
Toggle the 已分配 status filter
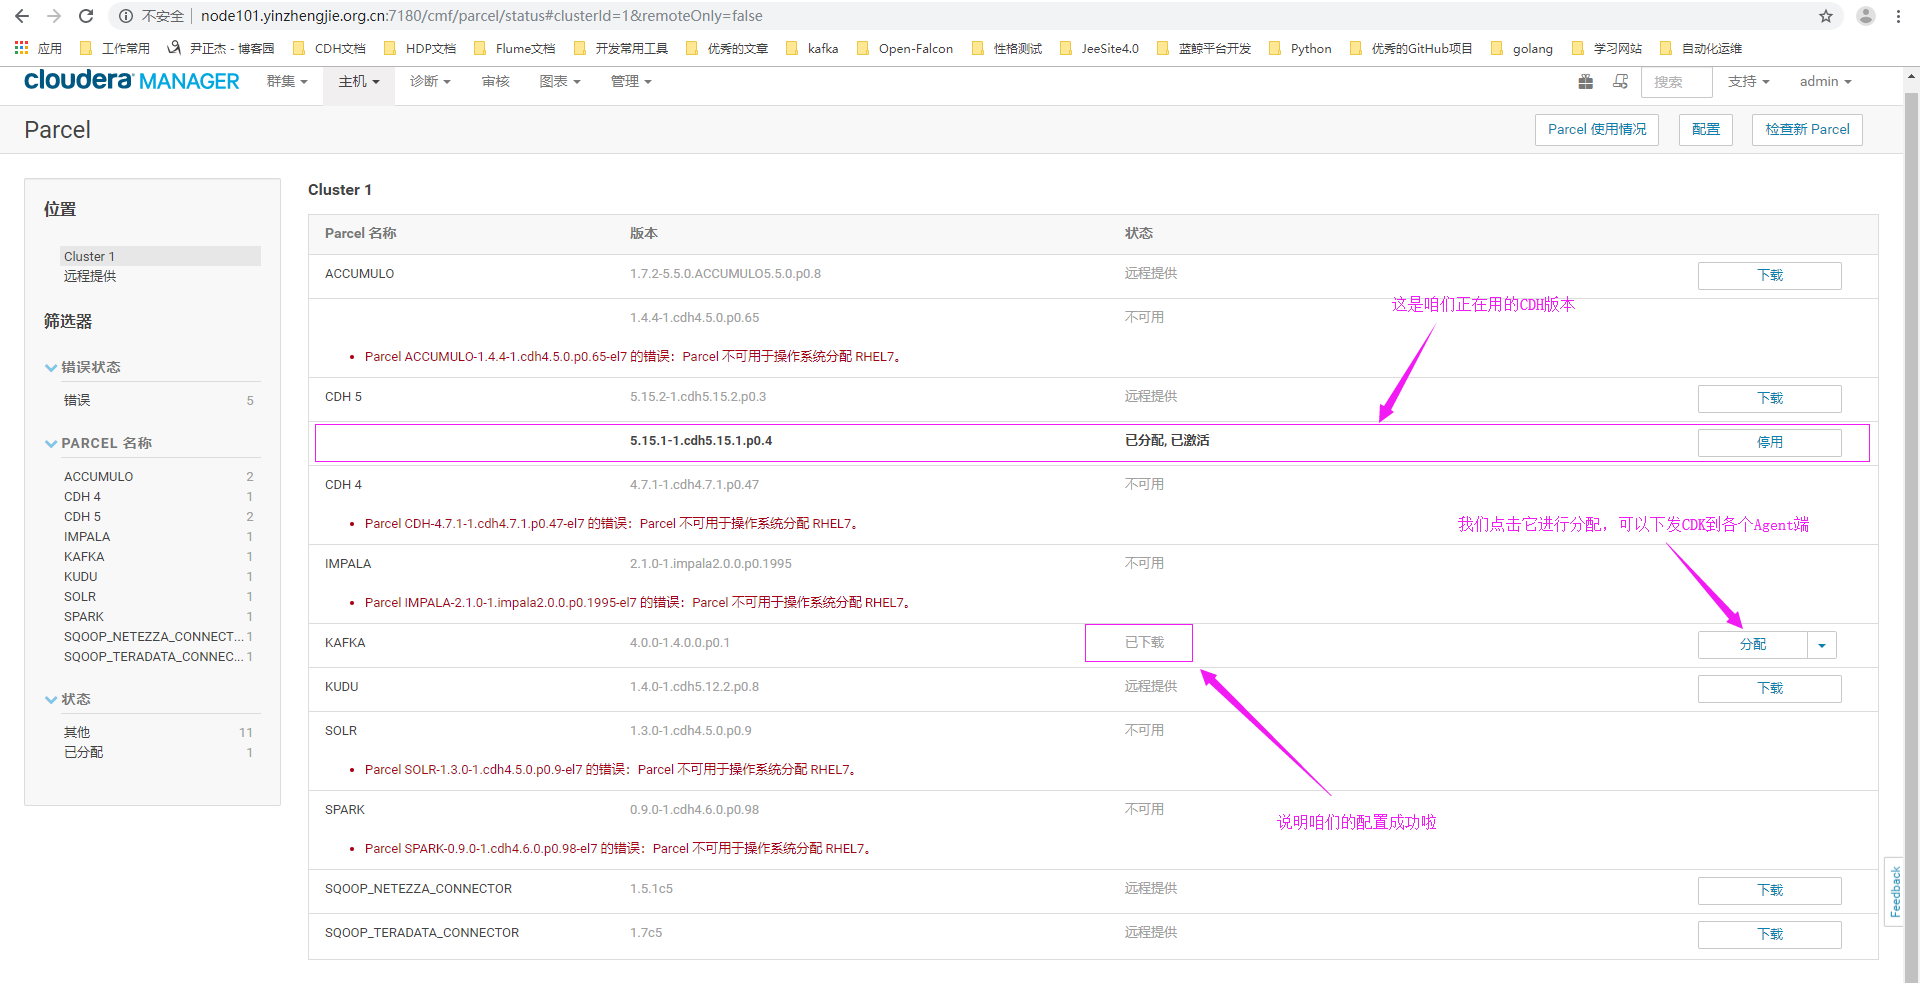coord(83,751)
